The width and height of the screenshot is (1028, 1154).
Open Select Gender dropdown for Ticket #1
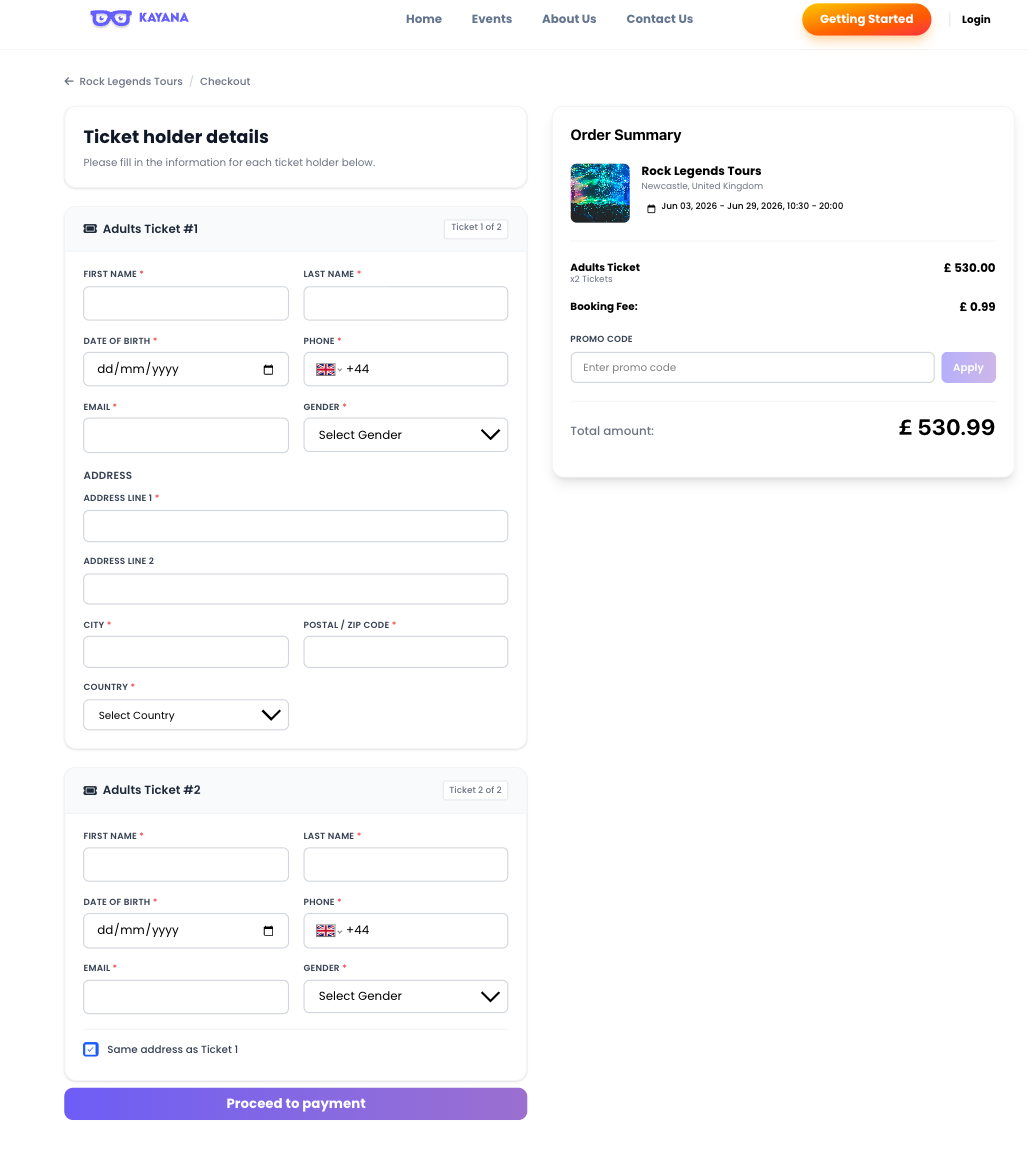pyautogui.click(x=405, y=435)
